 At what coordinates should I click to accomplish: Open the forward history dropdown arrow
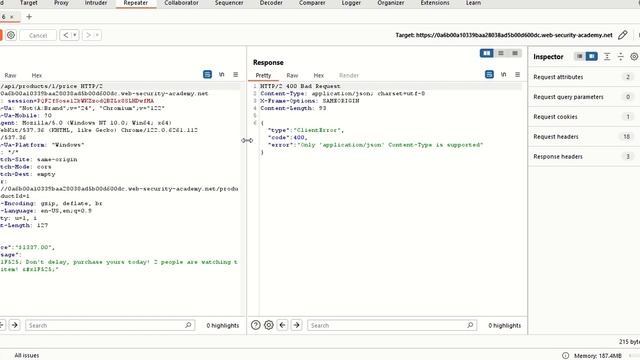(98, 35)
